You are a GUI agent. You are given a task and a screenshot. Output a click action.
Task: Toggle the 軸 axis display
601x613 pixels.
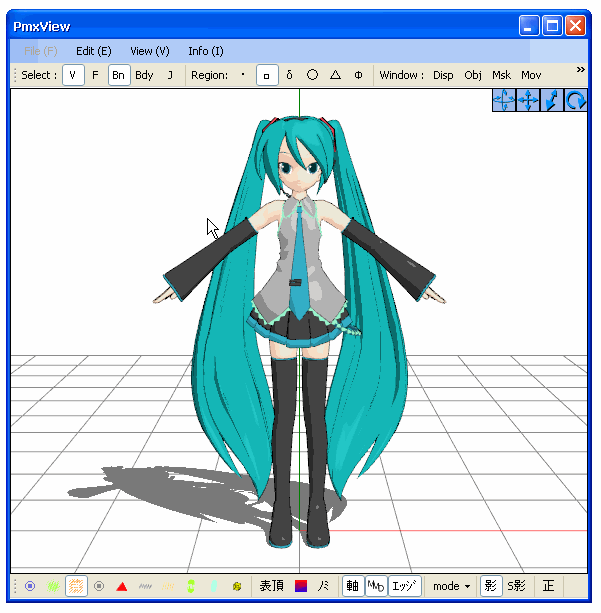353,586
